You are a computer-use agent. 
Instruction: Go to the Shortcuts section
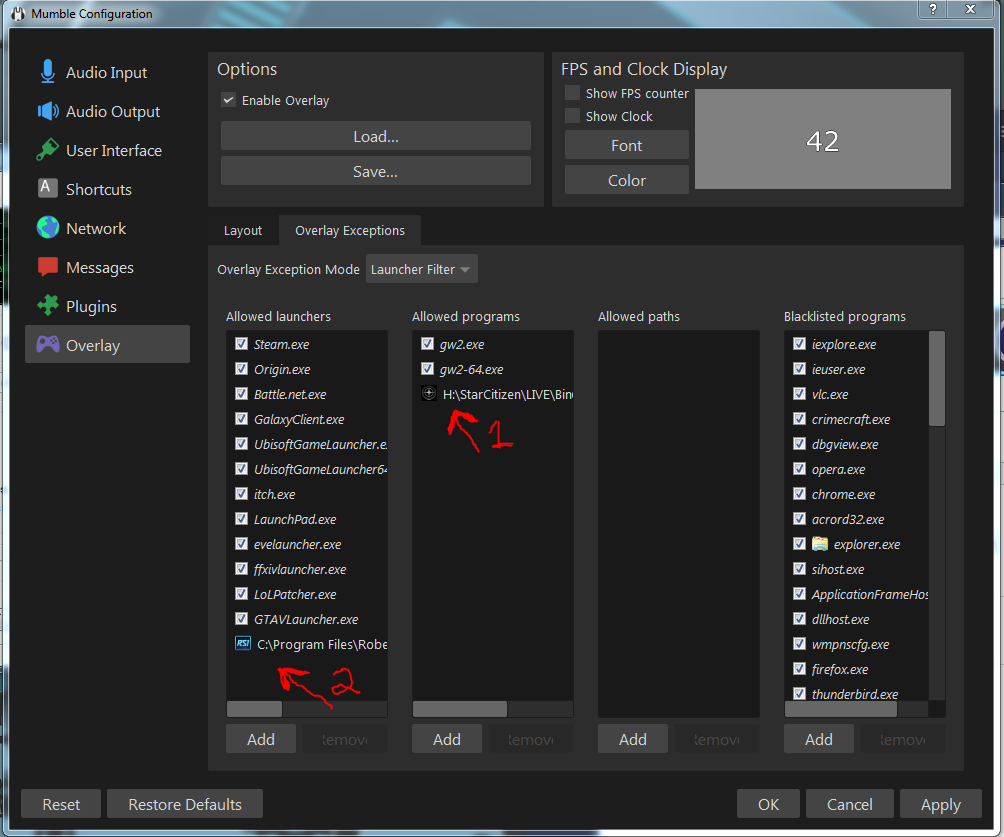97,189
